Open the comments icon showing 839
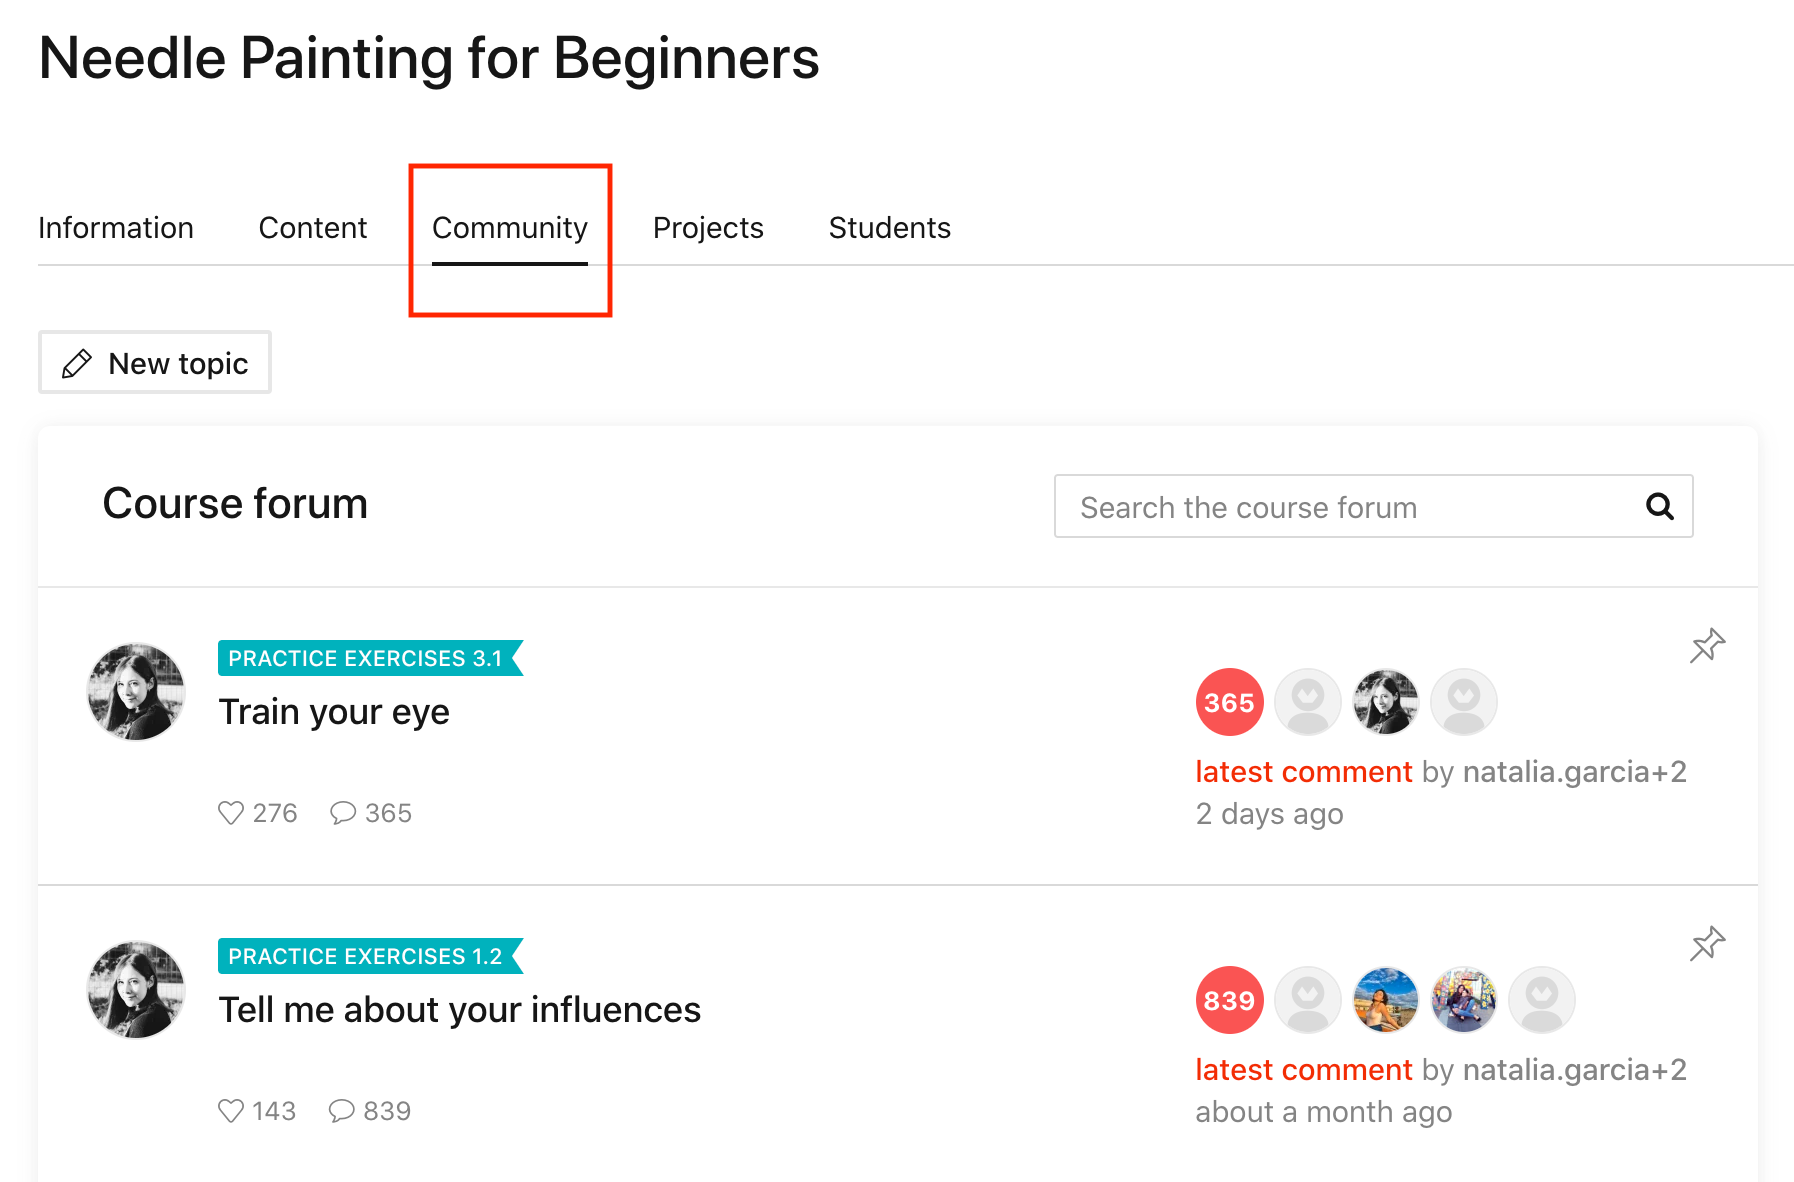 pos(342,1111)
